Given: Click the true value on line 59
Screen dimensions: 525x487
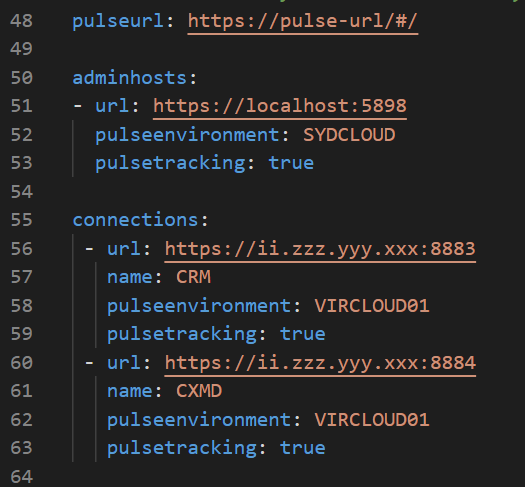Looking at the screenshot, I should 303,334.
